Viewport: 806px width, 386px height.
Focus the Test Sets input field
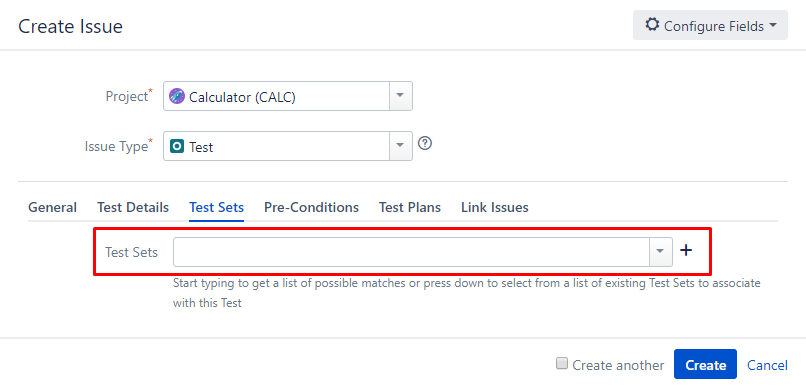pyautogui.click(x=412, y=252)
